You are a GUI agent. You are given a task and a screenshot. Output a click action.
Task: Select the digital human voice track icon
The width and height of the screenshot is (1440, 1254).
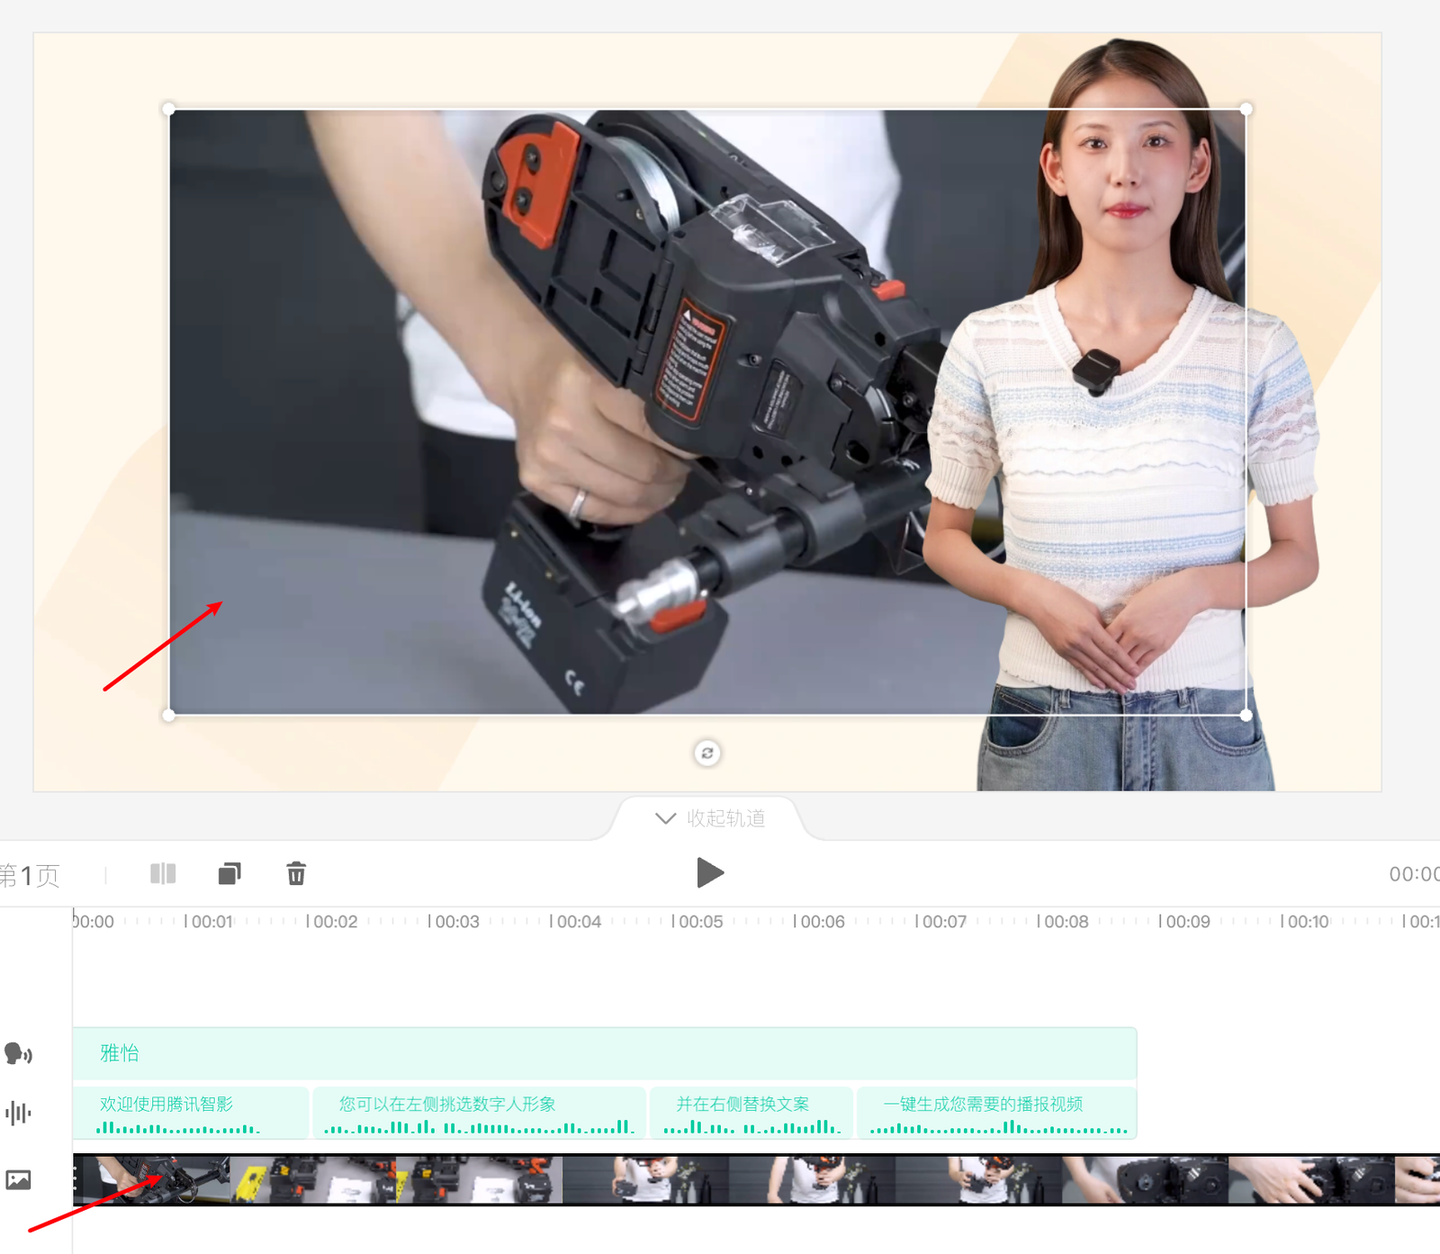[18, 1053]
